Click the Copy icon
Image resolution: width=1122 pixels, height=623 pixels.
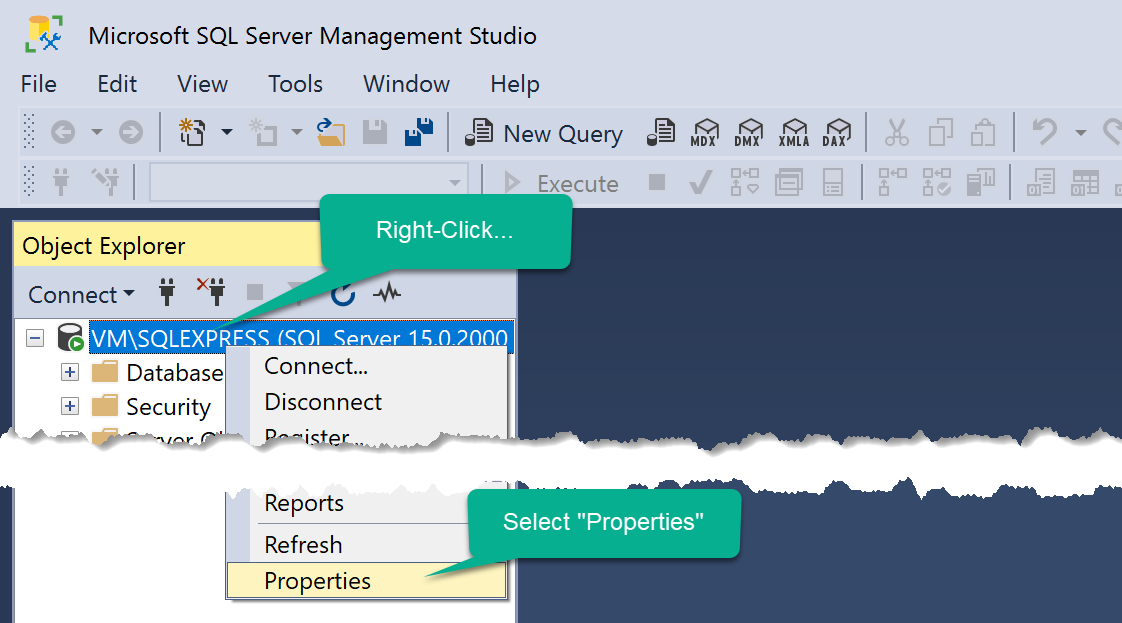click(940, 132)
